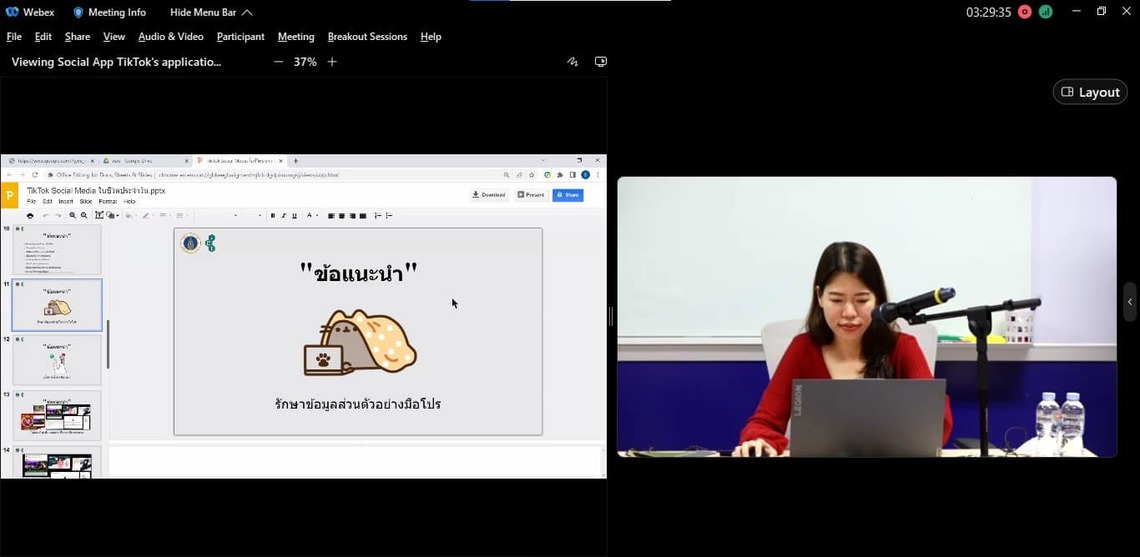Zoom out shared content with minus
Image resolution: width=1140 pixels, height=557 pixels.
tap(278, 62)
